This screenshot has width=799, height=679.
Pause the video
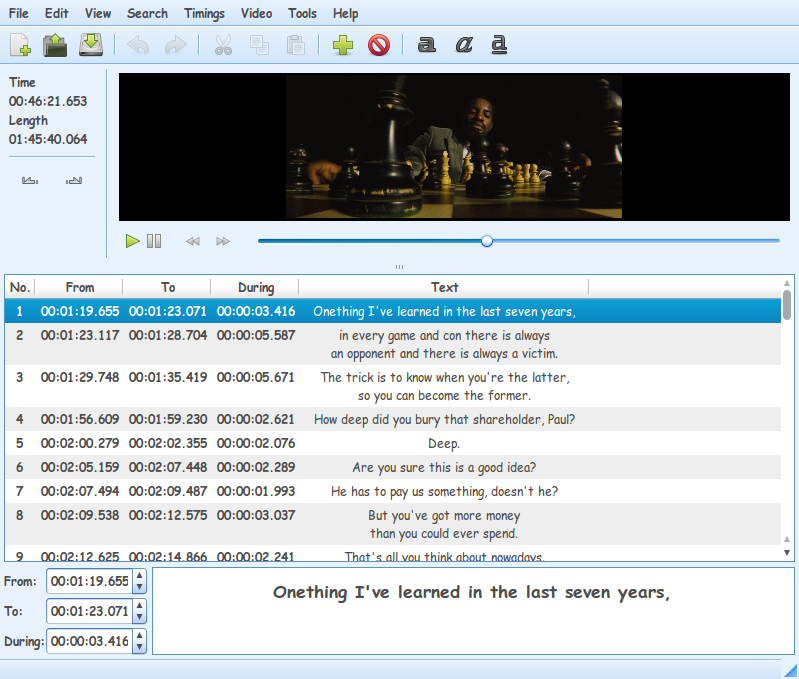(154, 241)
